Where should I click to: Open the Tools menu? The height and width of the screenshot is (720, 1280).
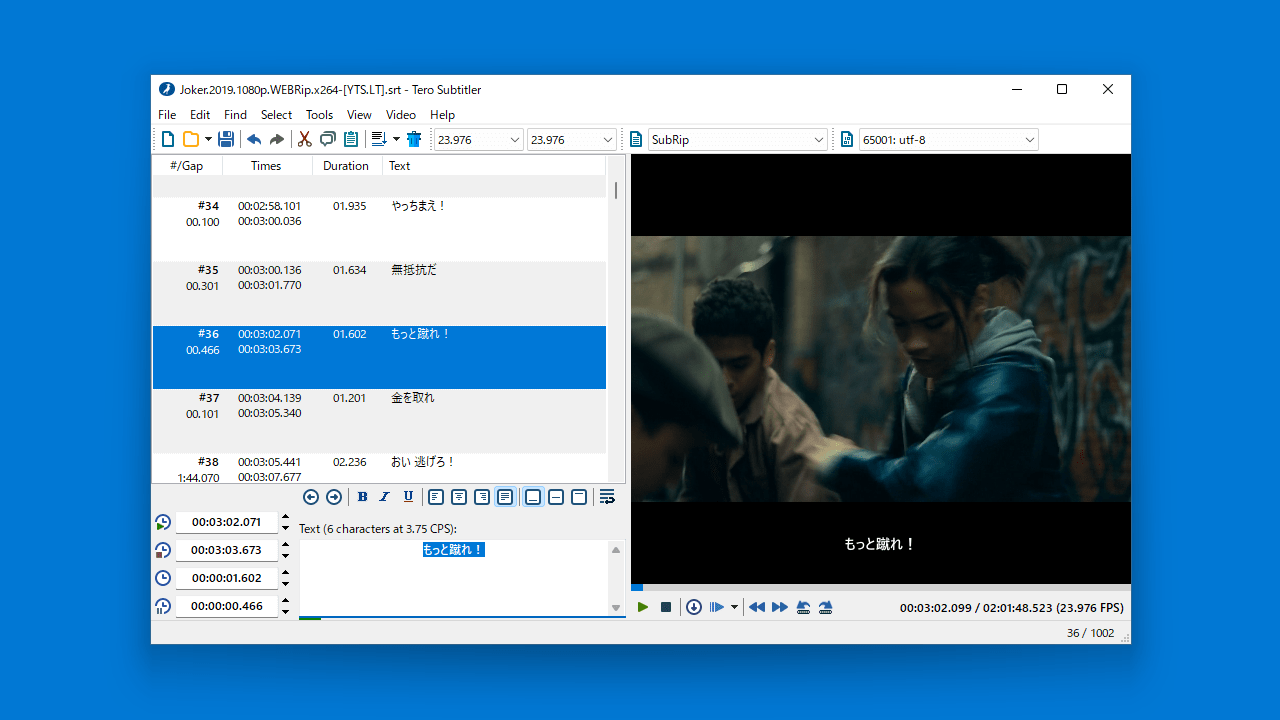319,115
